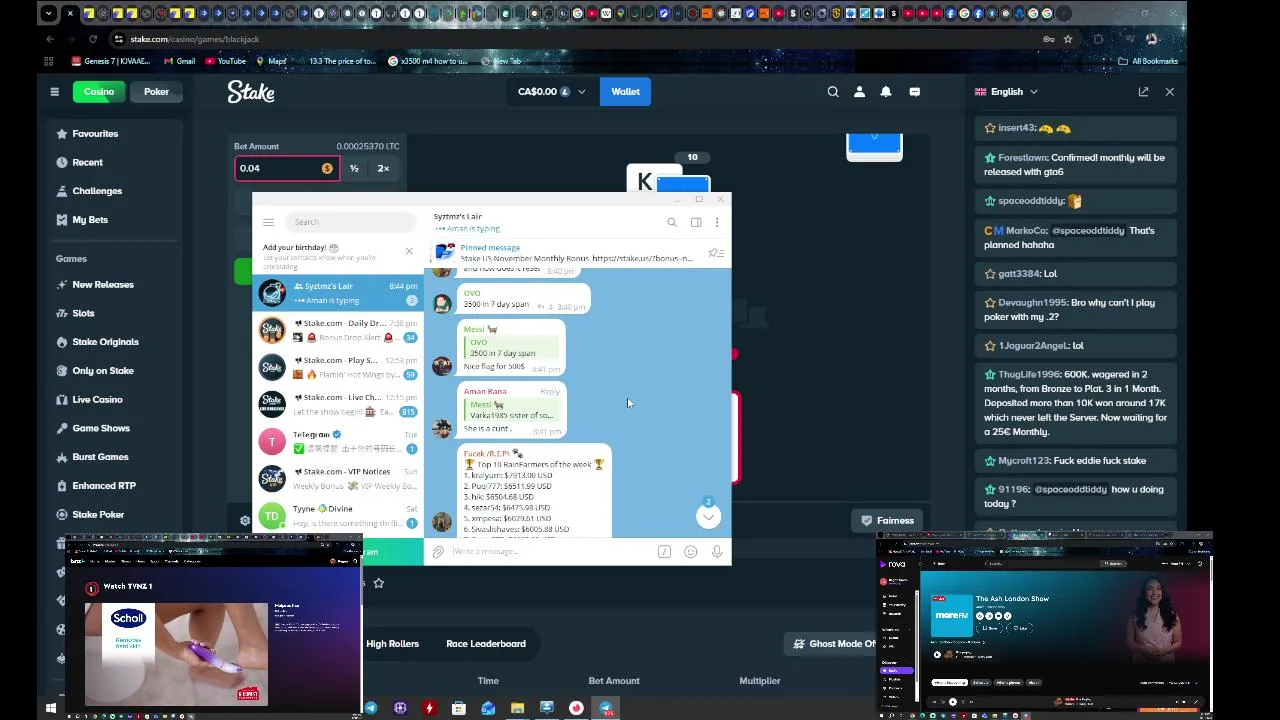This screenshot has height=720, width=1280.
Task: Open the Stake user profile icon
Action: [x=859, y=92]
